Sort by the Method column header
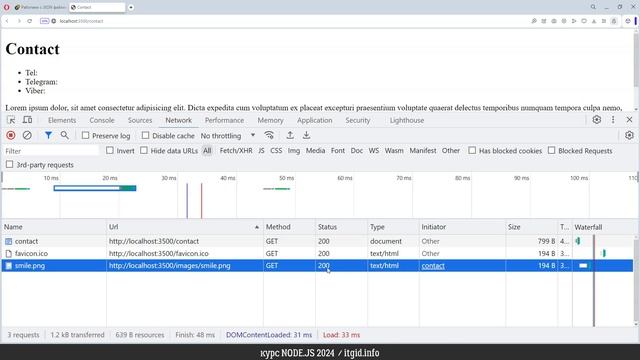The width and height of the screenshot is (640, 360). point(289,227)
